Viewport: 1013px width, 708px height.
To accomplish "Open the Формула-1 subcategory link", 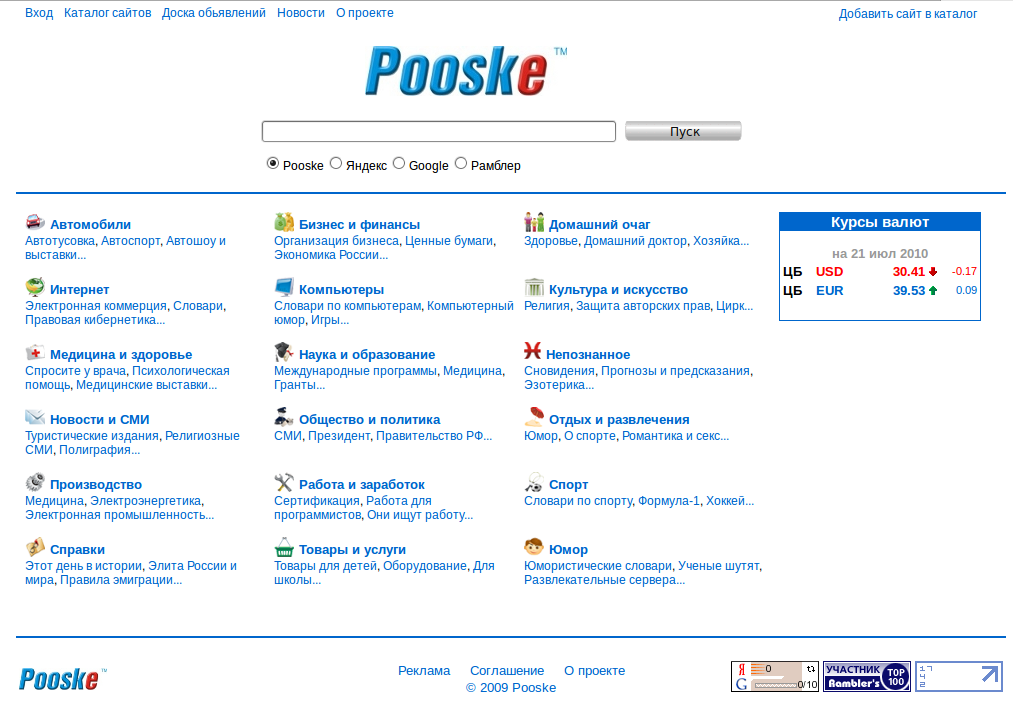I will click(669, 501).
